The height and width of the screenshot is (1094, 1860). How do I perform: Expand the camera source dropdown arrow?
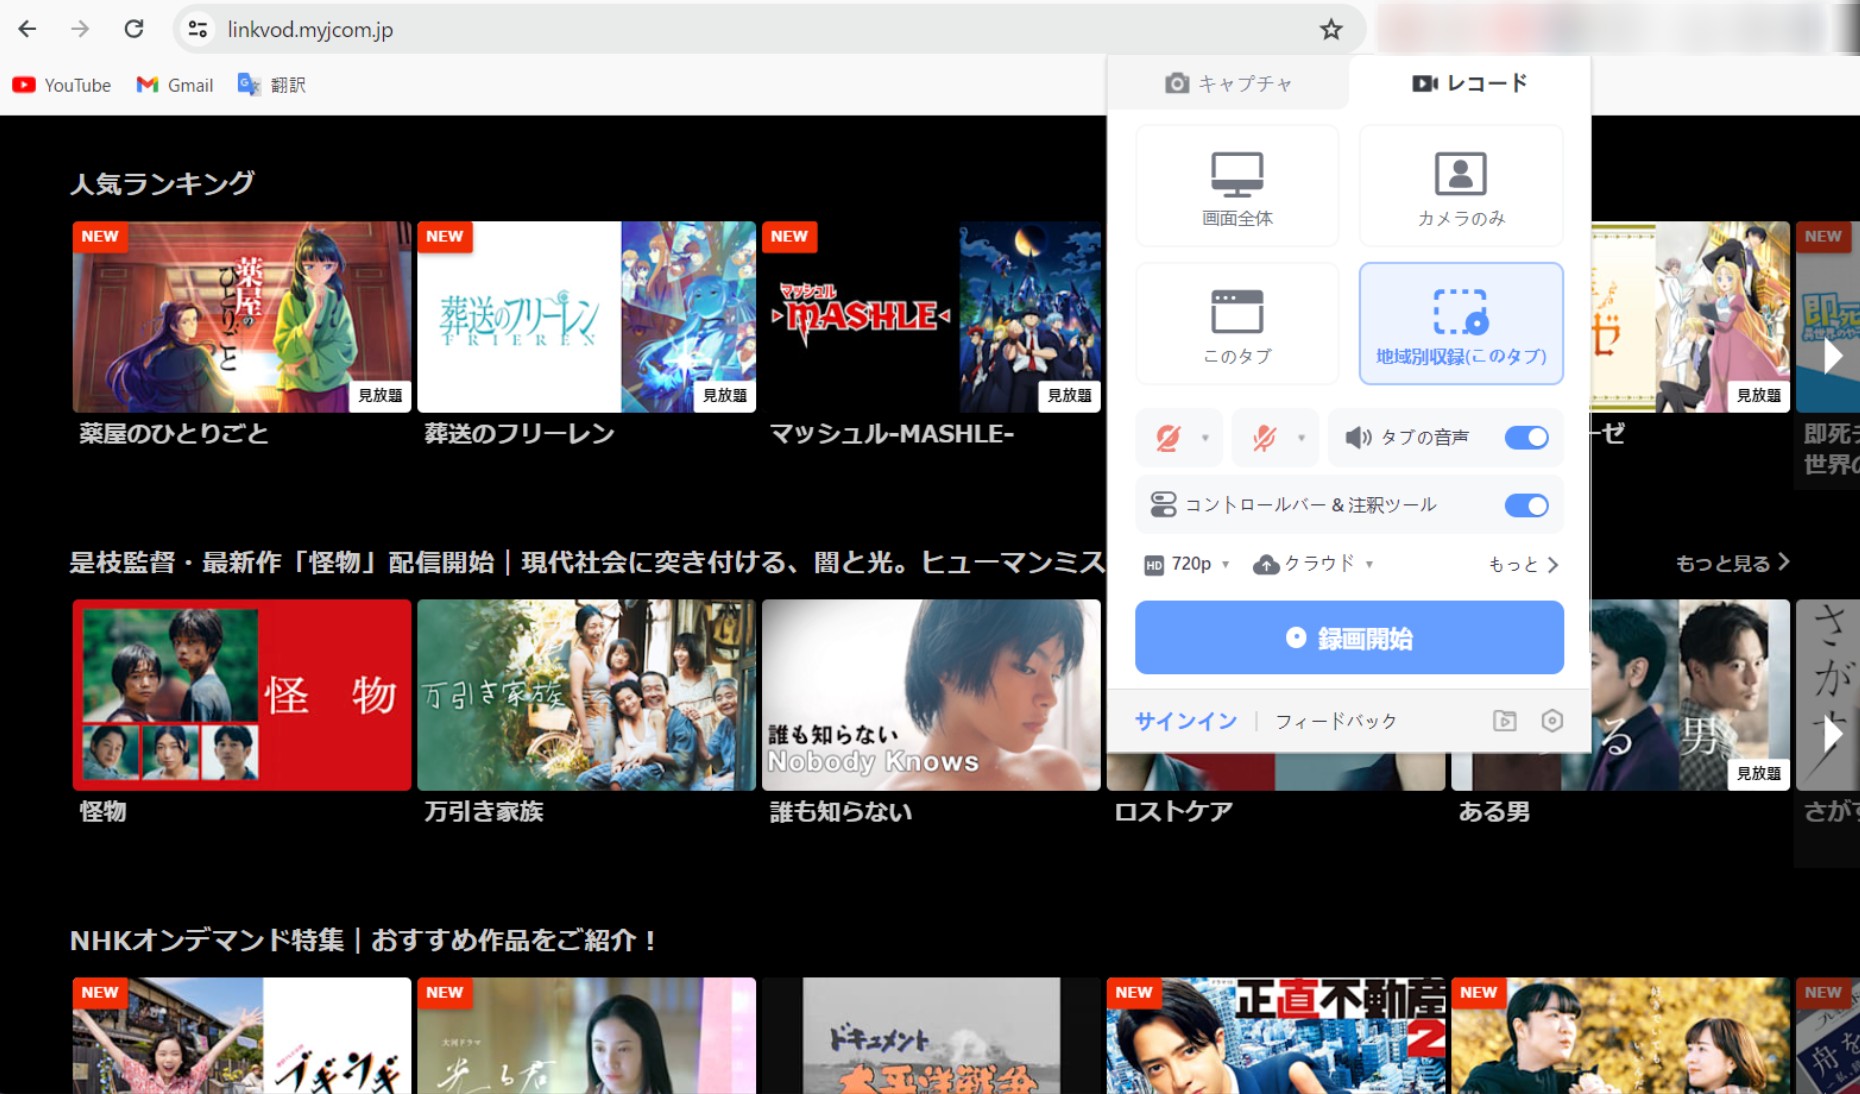pyautogui.click(x=1205, y=438)
